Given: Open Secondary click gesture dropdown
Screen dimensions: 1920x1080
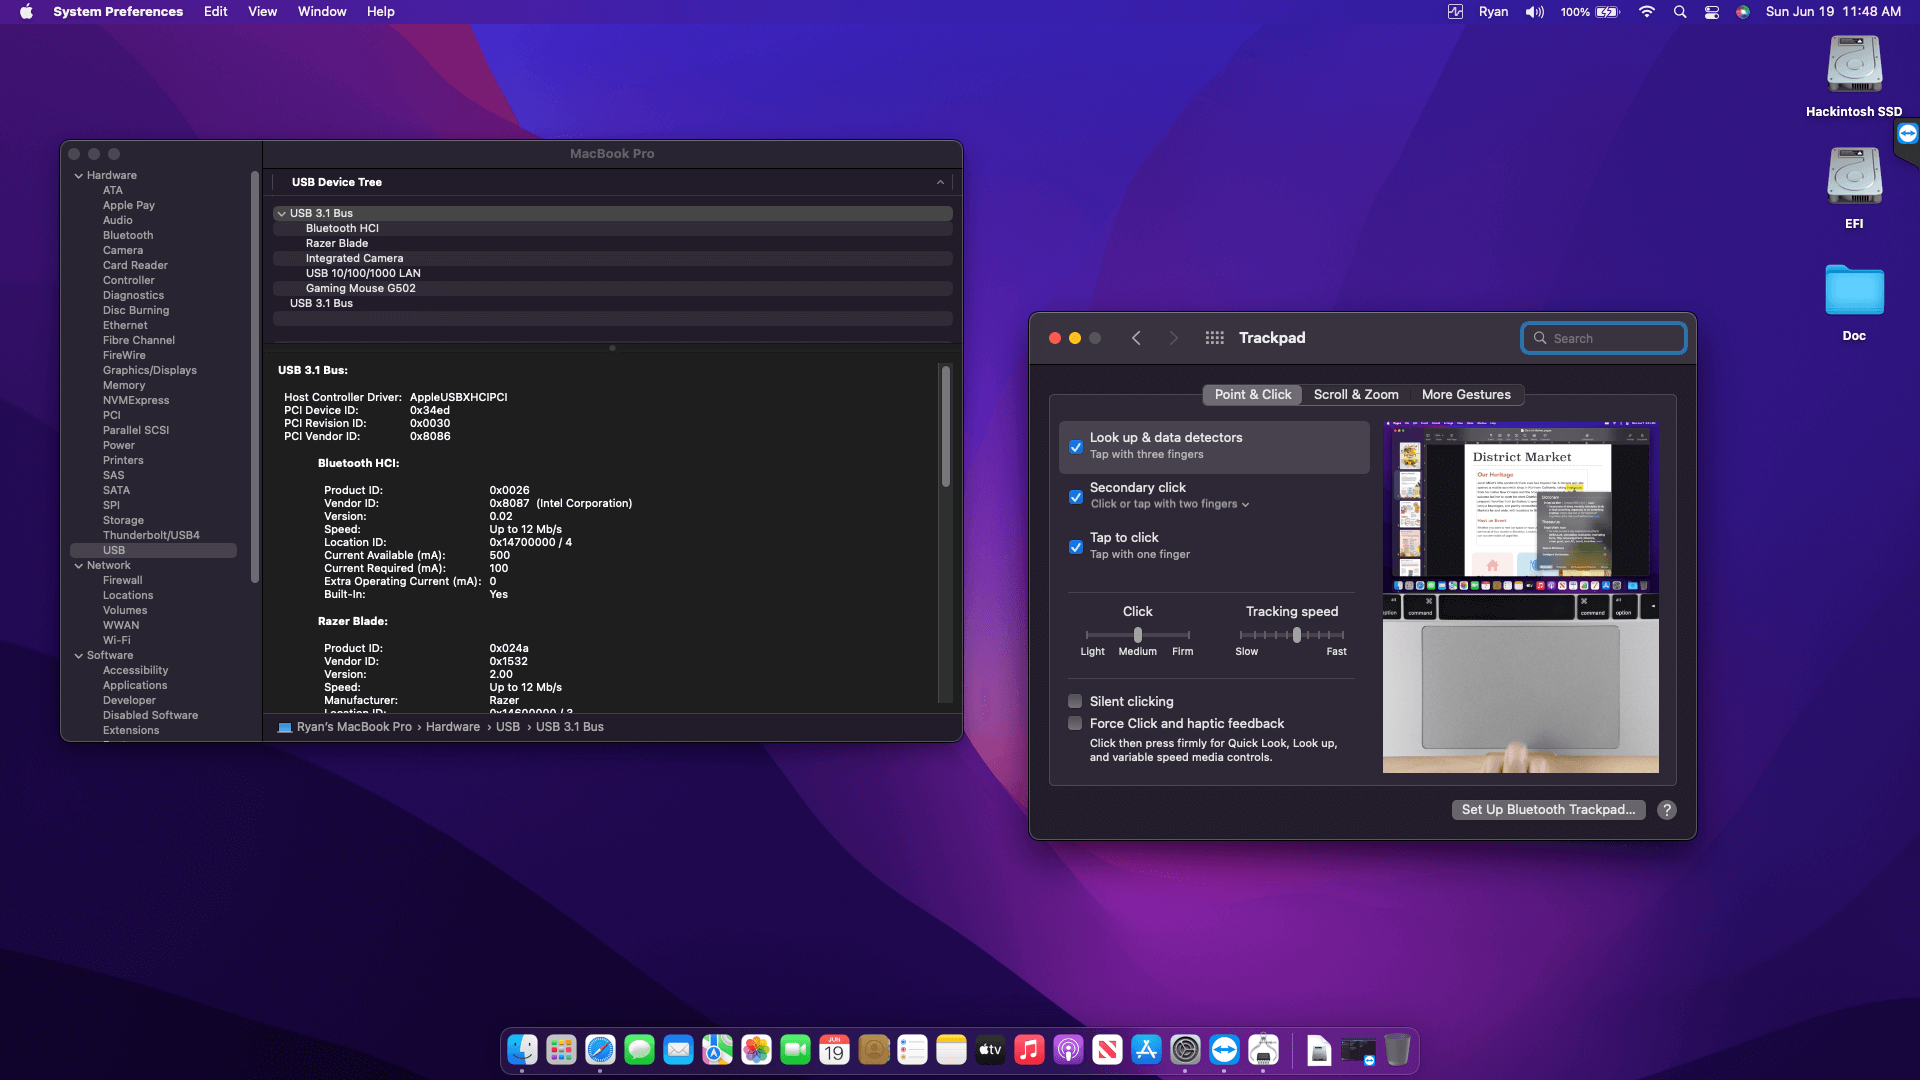Looking at the screenshot, I should coord(1170,504).
